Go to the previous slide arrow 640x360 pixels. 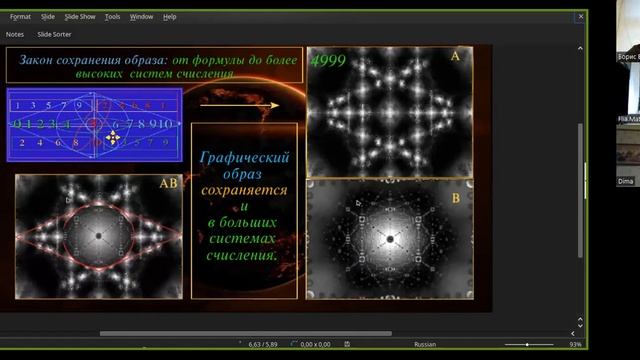[580, 319]
